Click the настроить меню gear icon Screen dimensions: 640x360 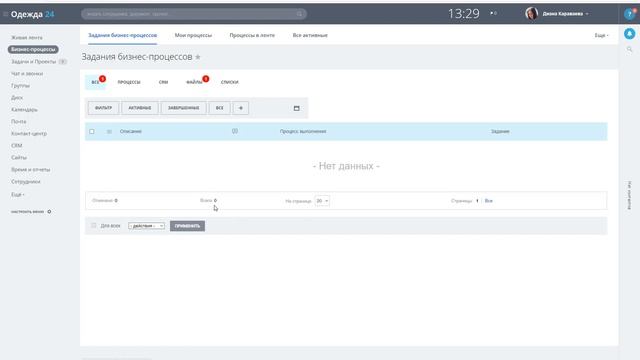49,211
